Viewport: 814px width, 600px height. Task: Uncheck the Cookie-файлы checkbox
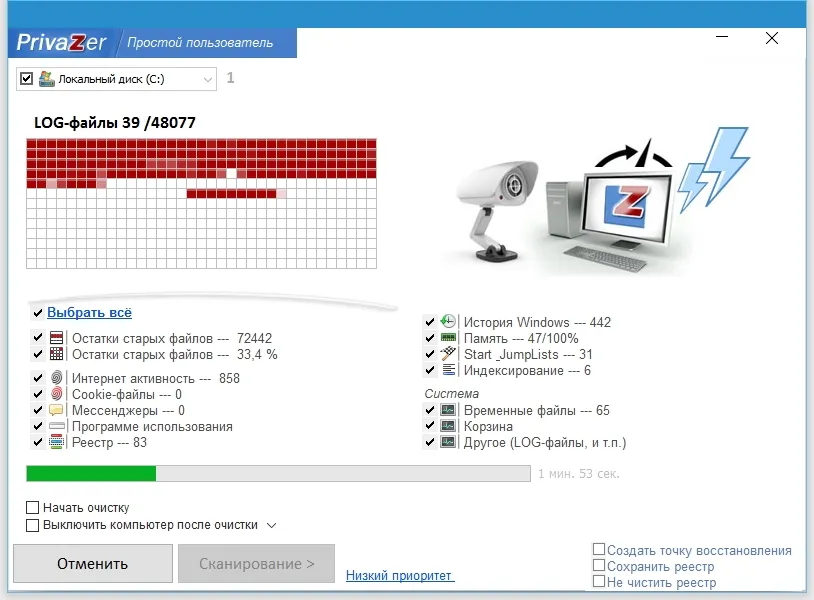pos(37,394)
